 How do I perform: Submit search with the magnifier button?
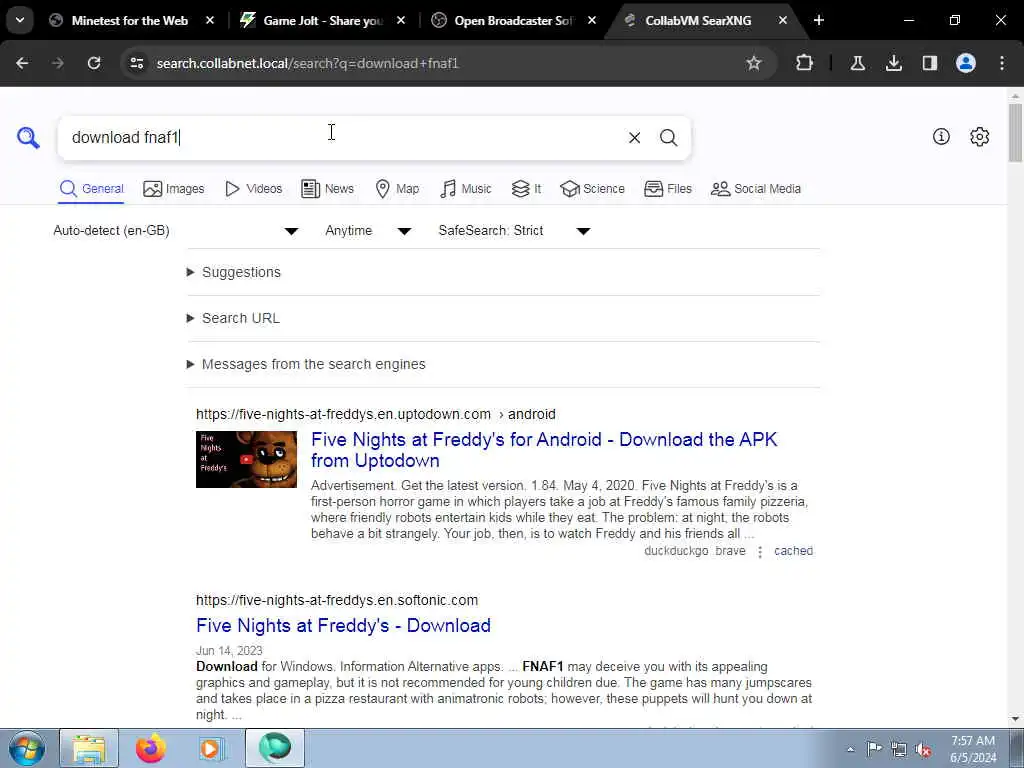[668, 138]
